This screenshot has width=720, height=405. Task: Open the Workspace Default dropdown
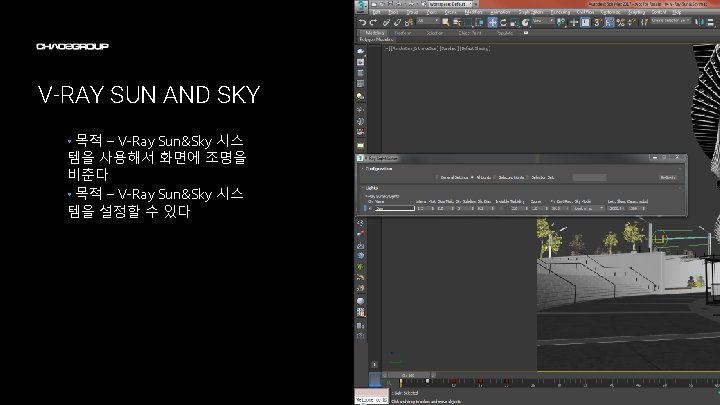click(450, 4)
